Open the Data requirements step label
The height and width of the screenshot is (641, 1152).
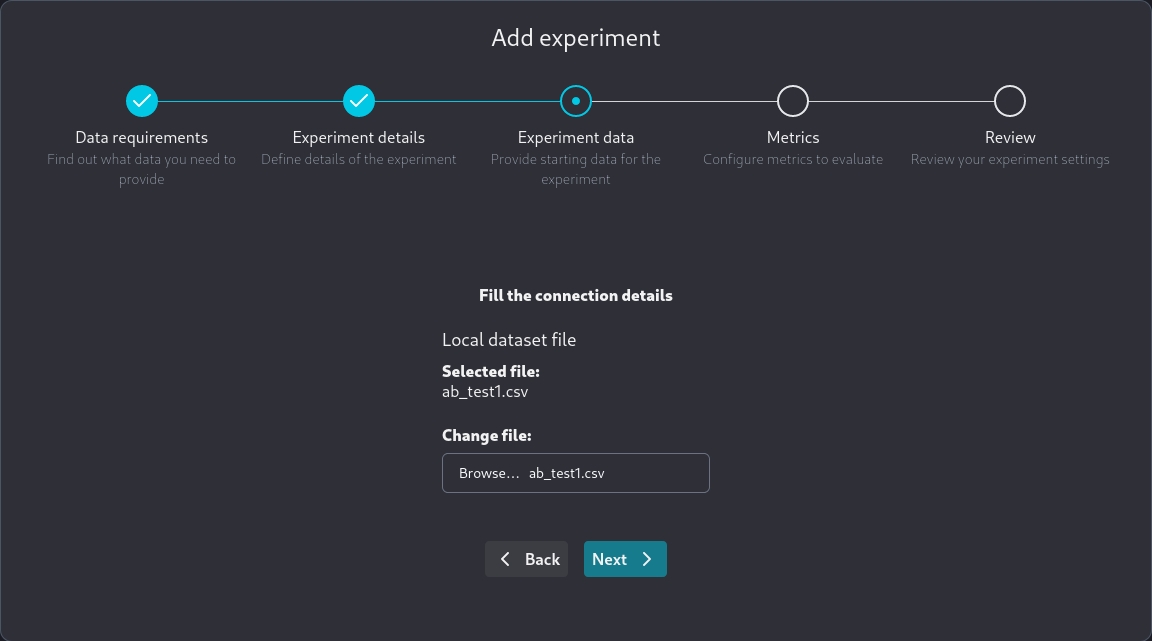click(142, 137)
